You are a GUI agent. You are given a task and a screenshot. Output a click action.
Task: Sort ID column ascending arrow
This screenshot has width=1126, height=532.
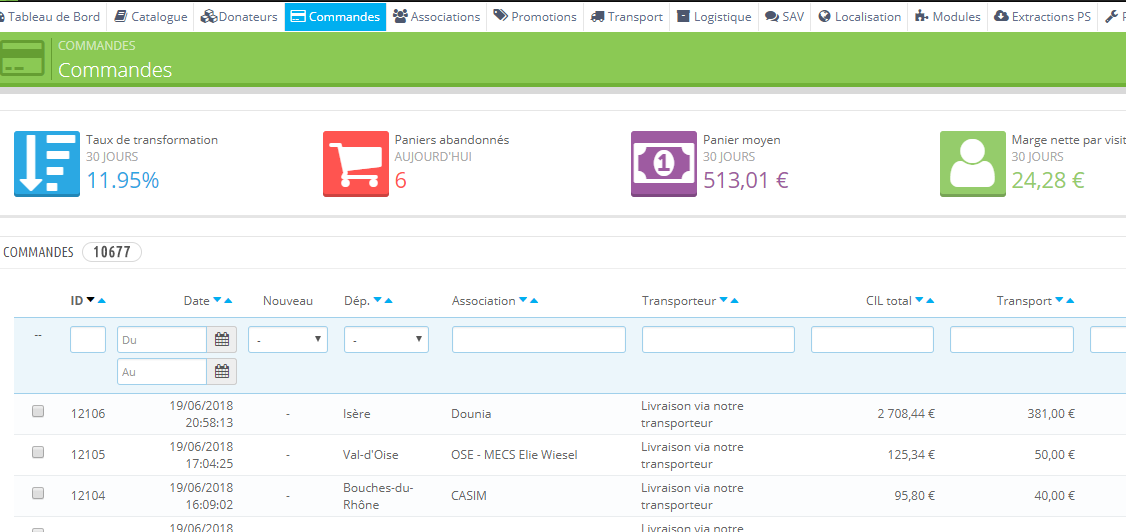pyautogui.click(x=101, y=301)
